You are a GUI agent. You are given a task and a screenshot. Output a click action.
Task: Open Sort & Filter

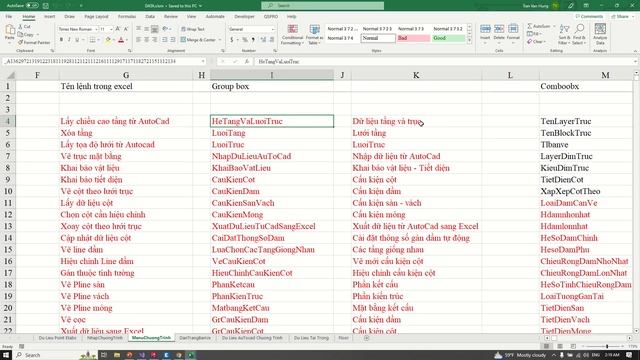[x=564, y=35]
